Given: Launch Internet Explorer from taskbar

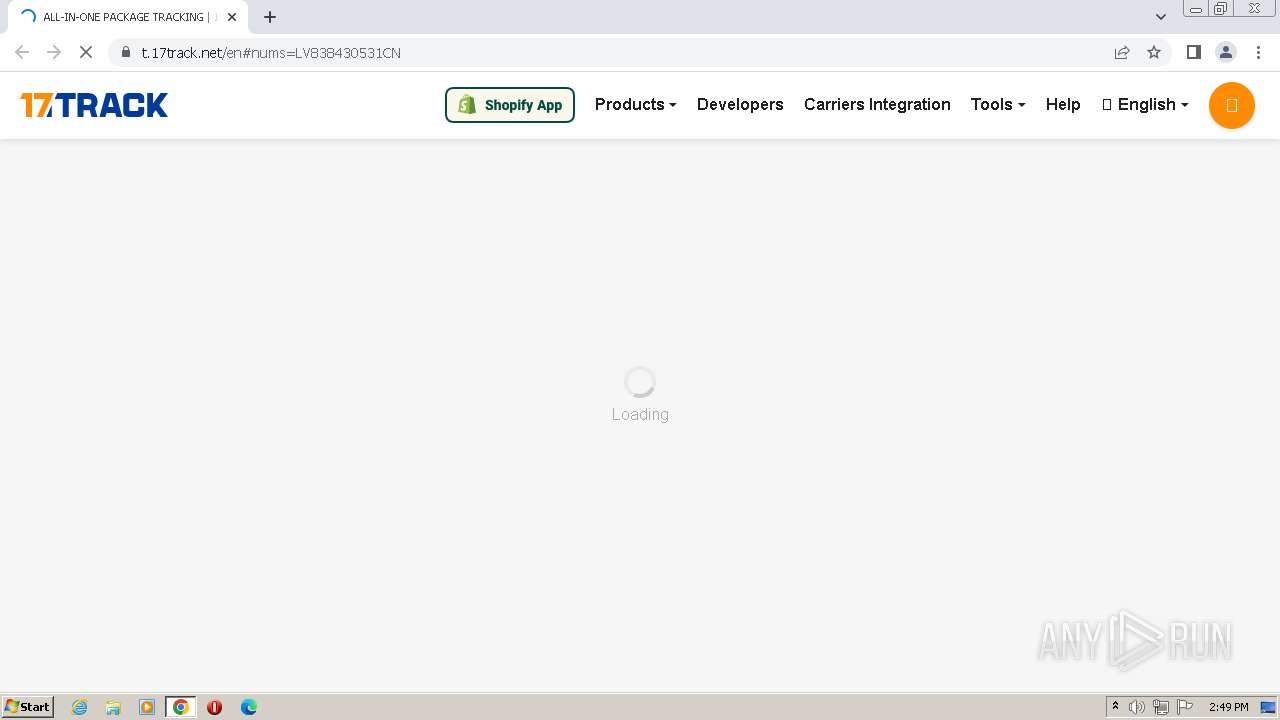Looking at the screenshot, I should (x=80, y=707).
